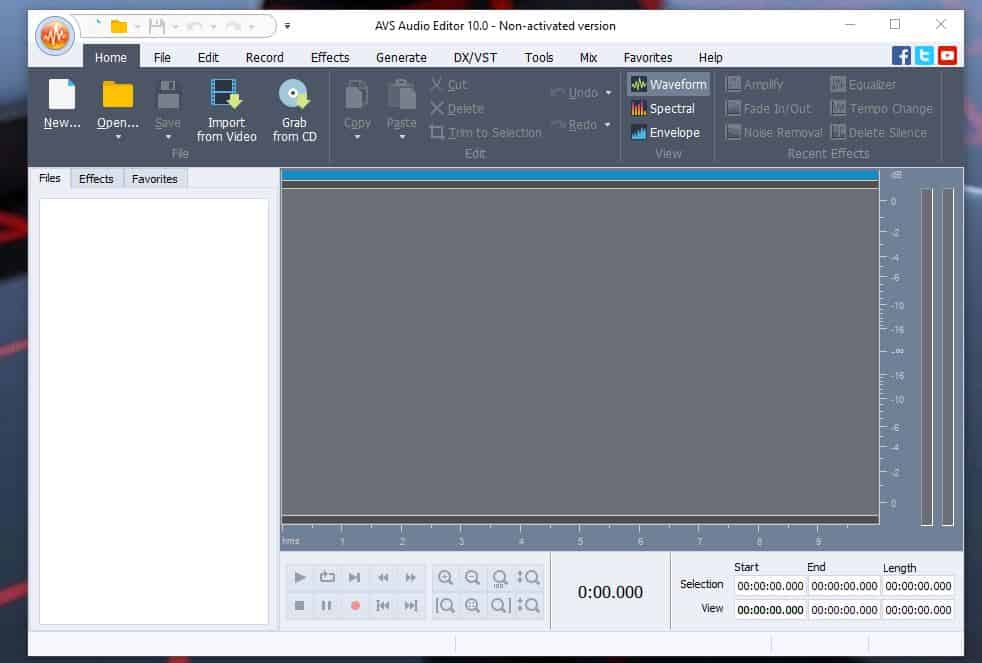
Task: Expand the Open dropdown arrow
Action: pyautogui.click(x=118, y=137)
